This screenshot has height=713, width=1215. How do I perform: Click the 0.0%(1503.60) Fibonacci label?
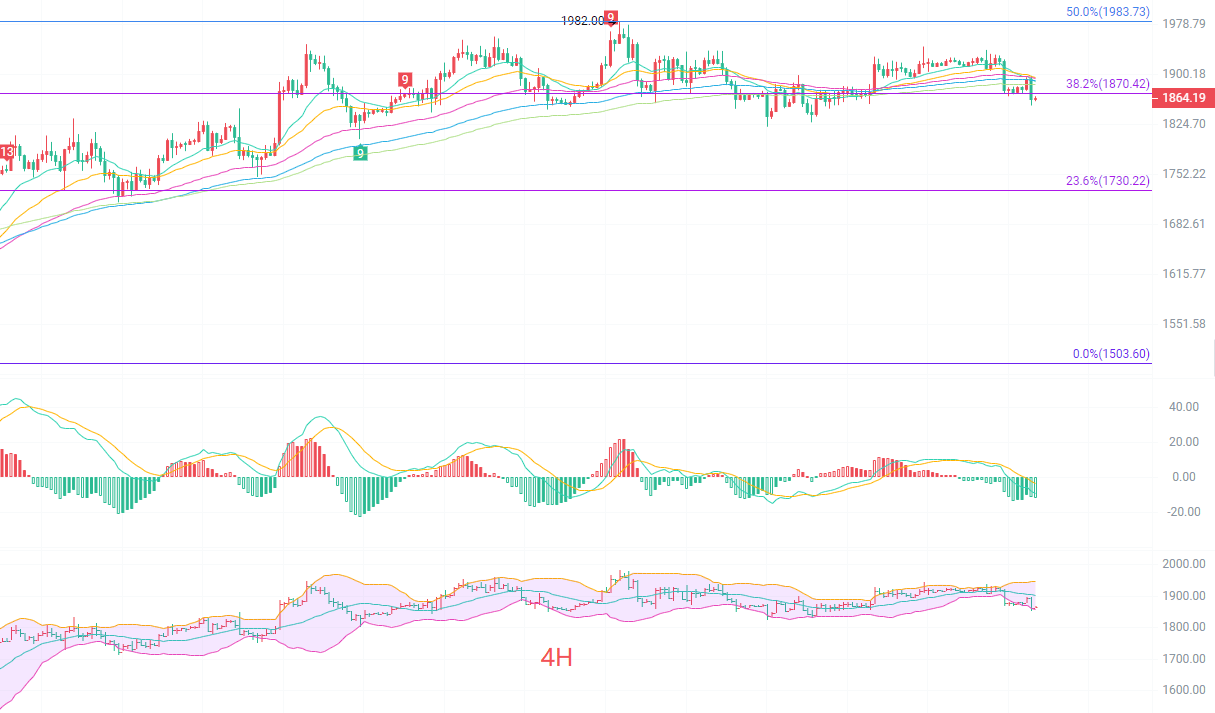pyautogui.click(x=1111, y=354)
